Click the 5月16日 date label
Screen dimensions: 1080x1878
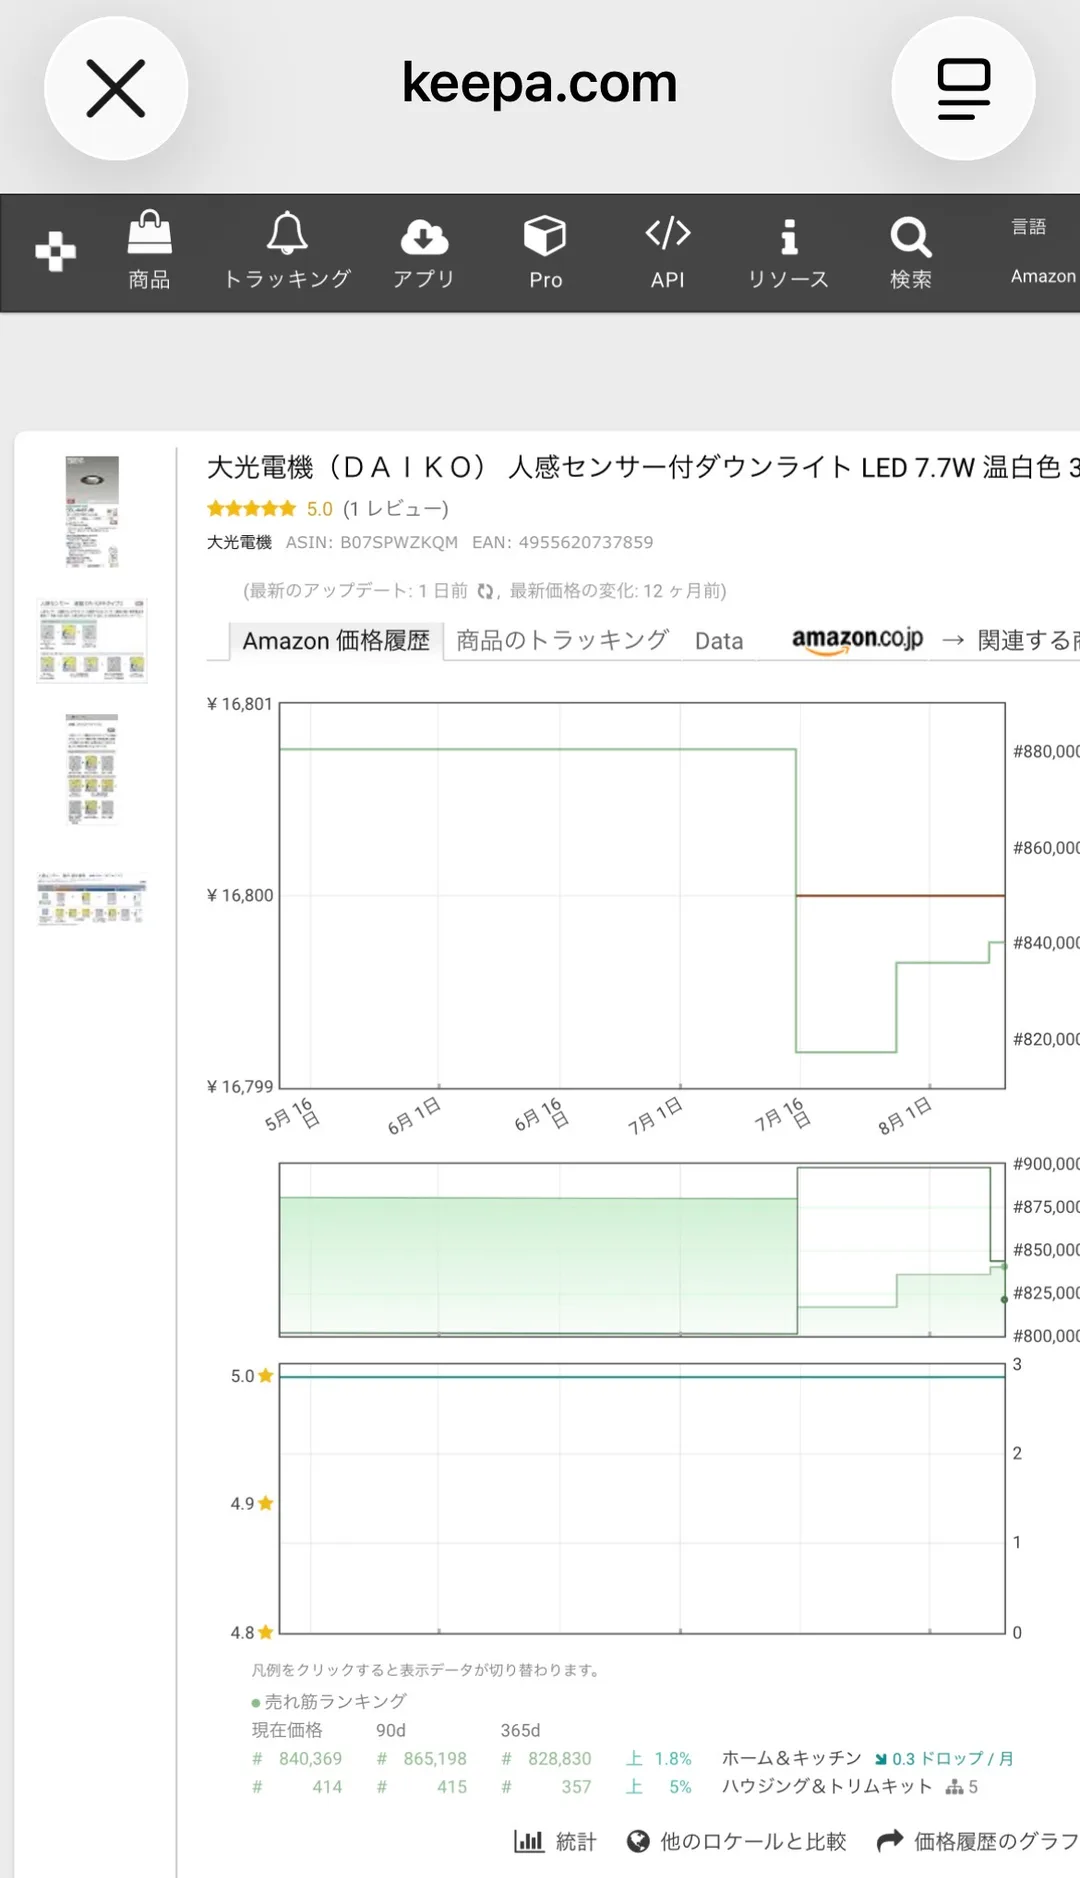[x=292, y=1115]
